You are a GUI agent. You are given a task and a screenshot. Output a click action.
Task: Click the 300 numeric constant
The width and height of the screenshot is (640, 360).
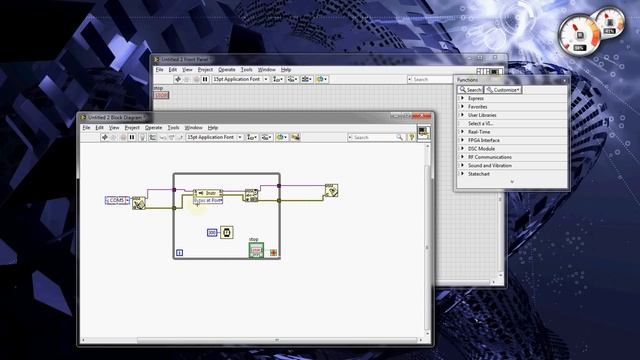pyautogui.click(x=212, y=233)
